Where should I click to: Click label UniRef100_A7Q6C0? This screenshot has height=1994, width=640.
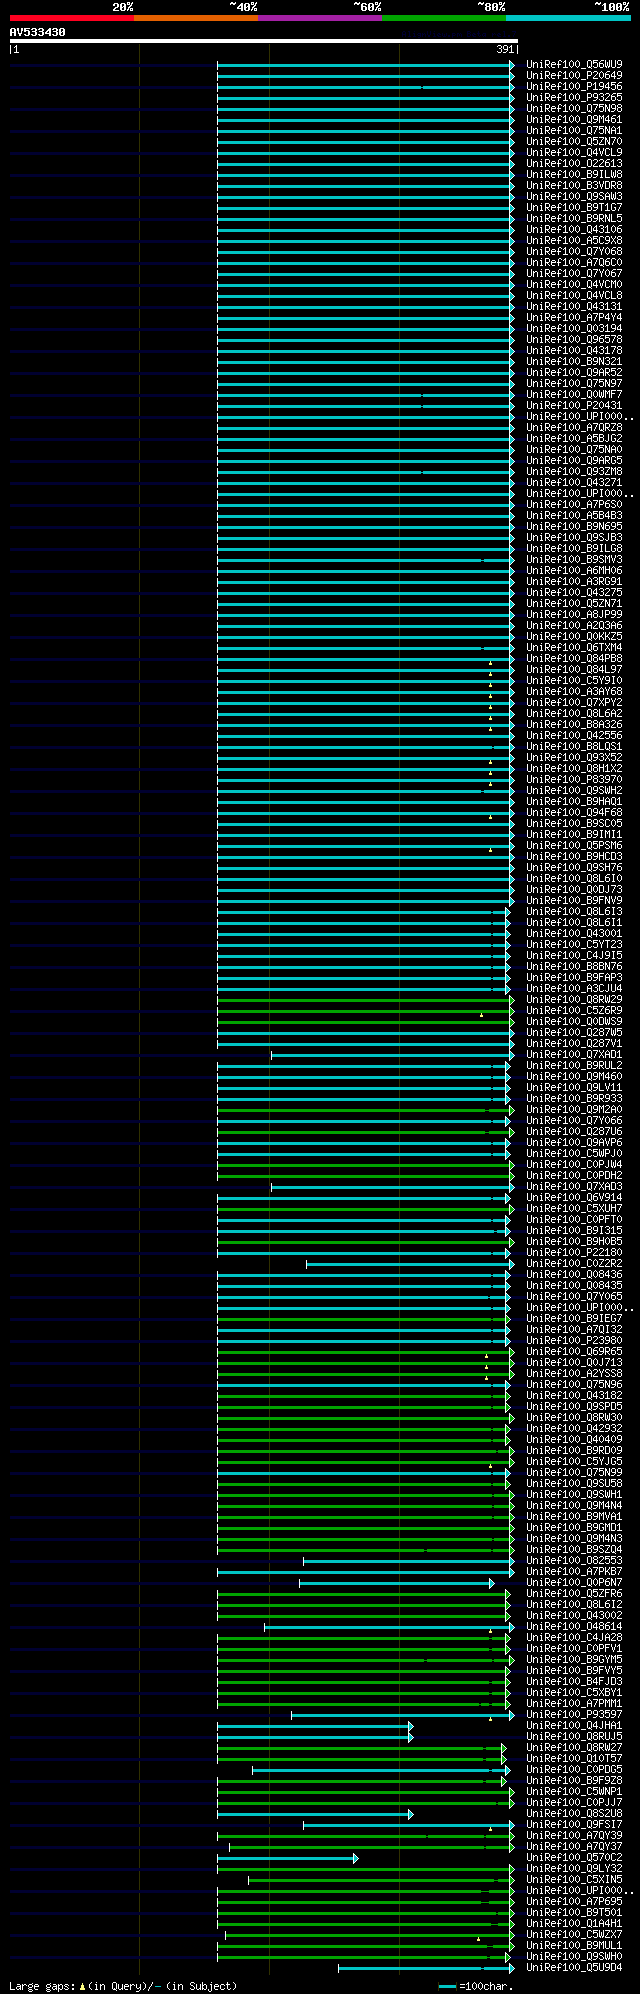point(574,262)
